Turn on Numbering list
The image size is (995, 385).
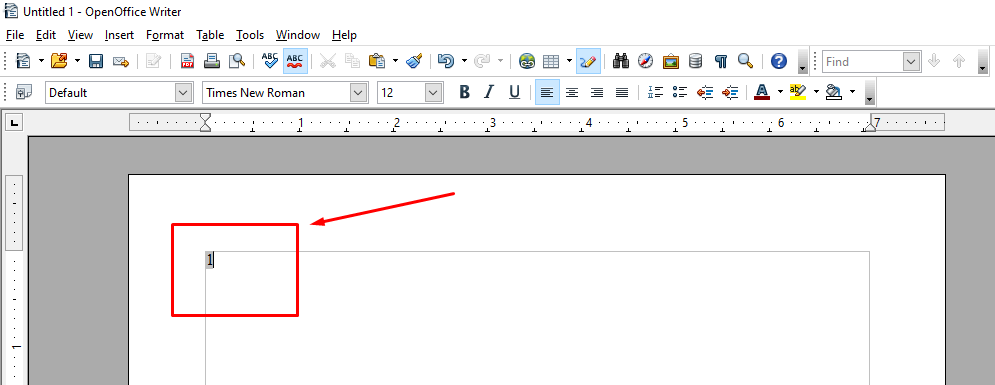[x=655, y=93]
